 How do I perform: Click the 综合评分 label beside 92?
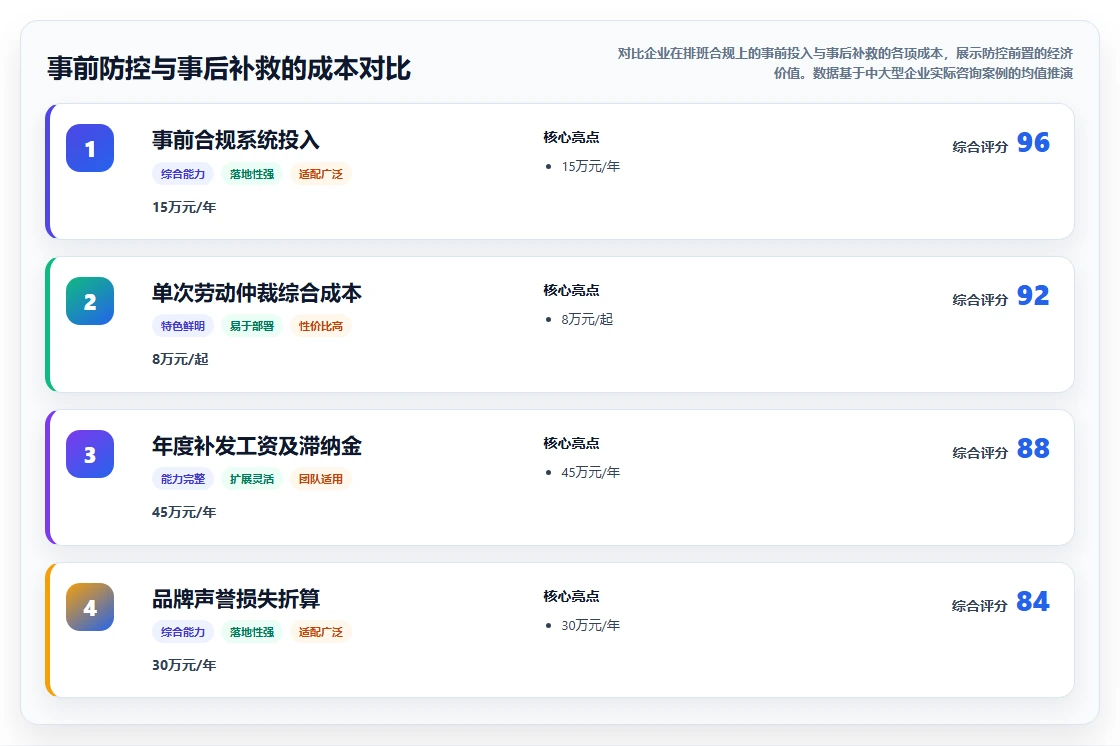[x=980, y=300]
